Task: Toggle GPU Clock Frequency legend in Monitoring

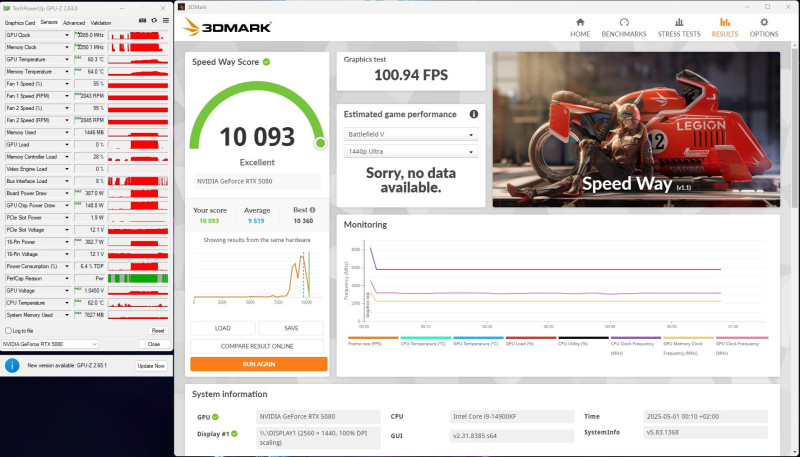Action: coord(742,345)
